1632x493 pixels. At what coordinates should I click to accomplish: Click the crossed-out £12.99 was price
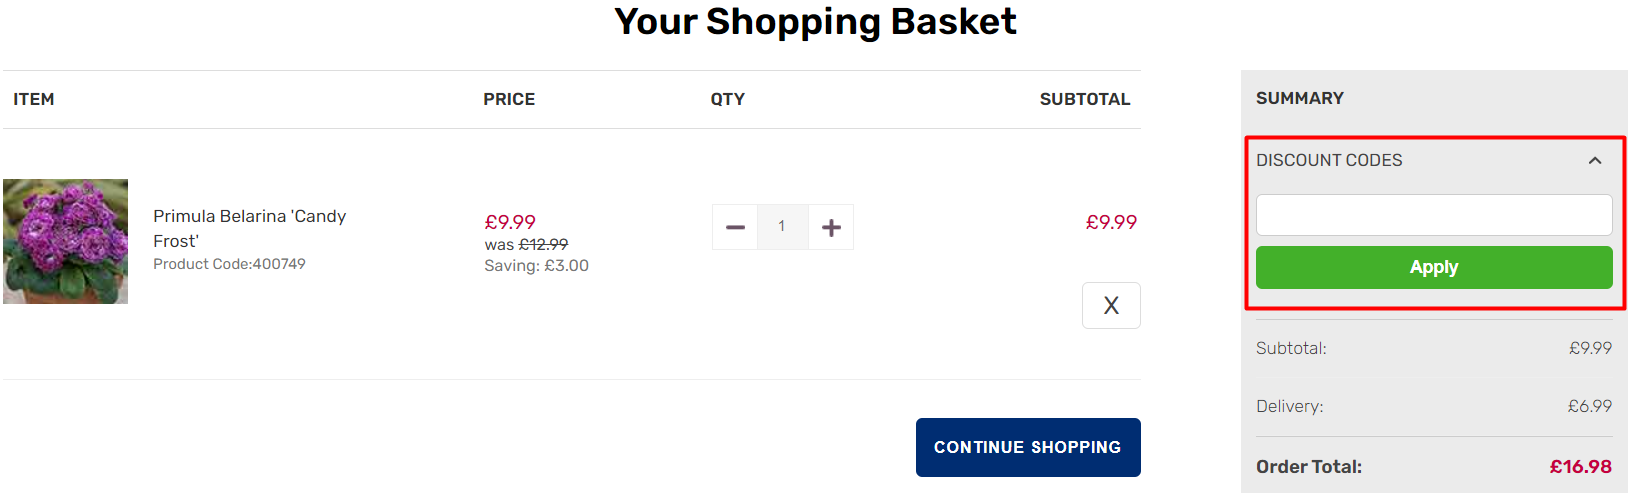(543, 245)
